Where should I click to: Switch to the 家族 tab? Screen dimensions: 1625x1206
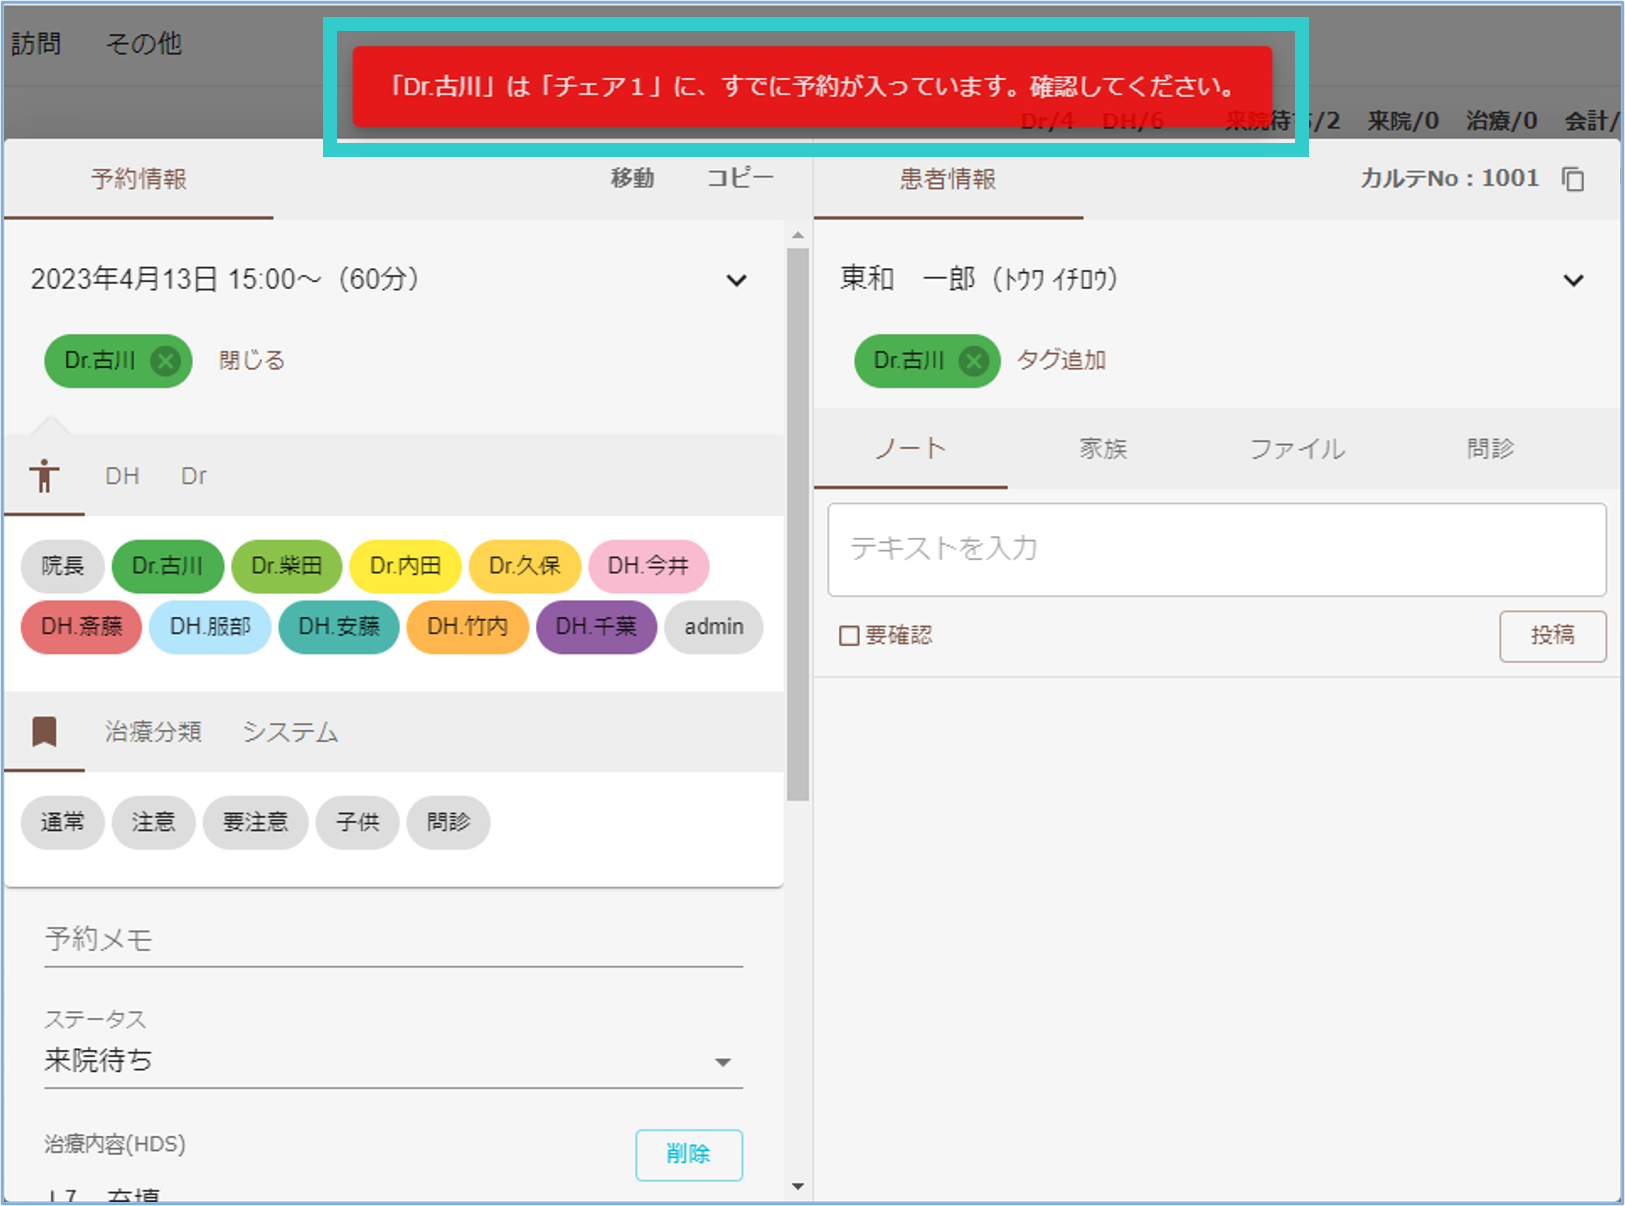[1103, 449]
